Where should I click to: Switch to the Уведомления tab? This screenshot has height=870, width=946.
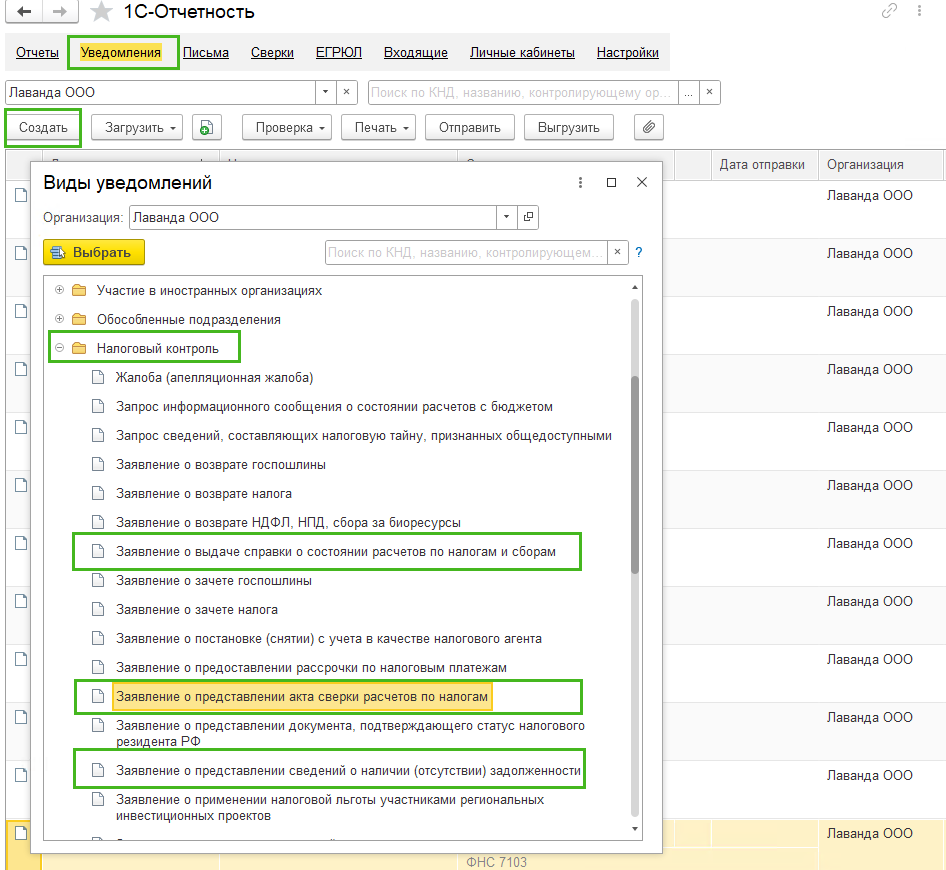[x=121, y=52]
